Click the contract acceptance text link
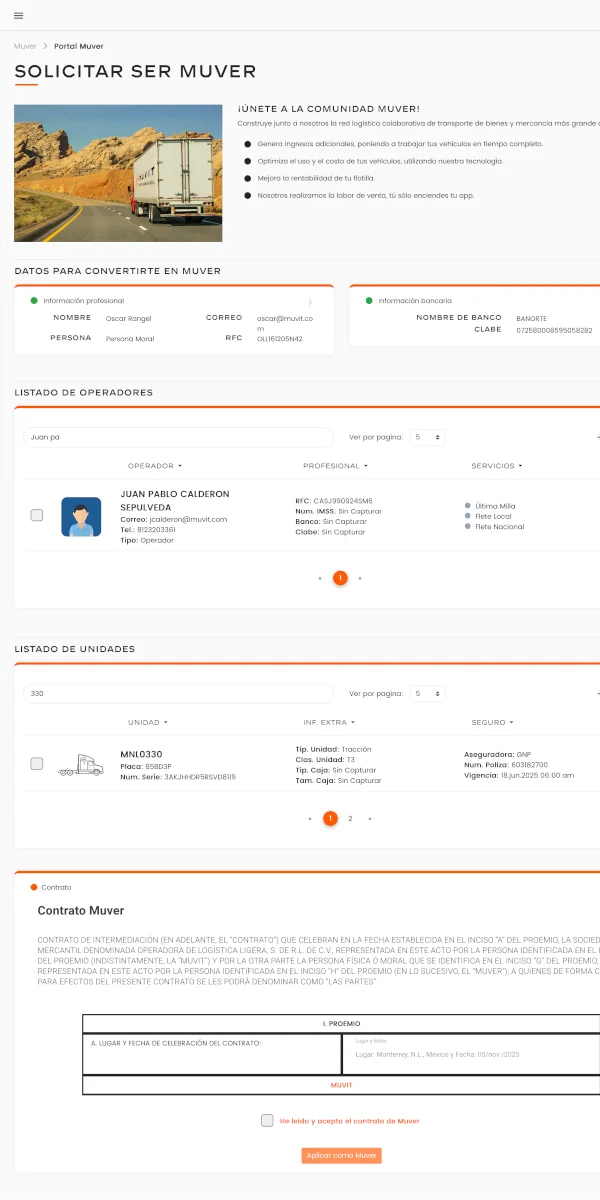This screenshot has height=1200, width=600. pyautogui.click(x=349, y=1121)
